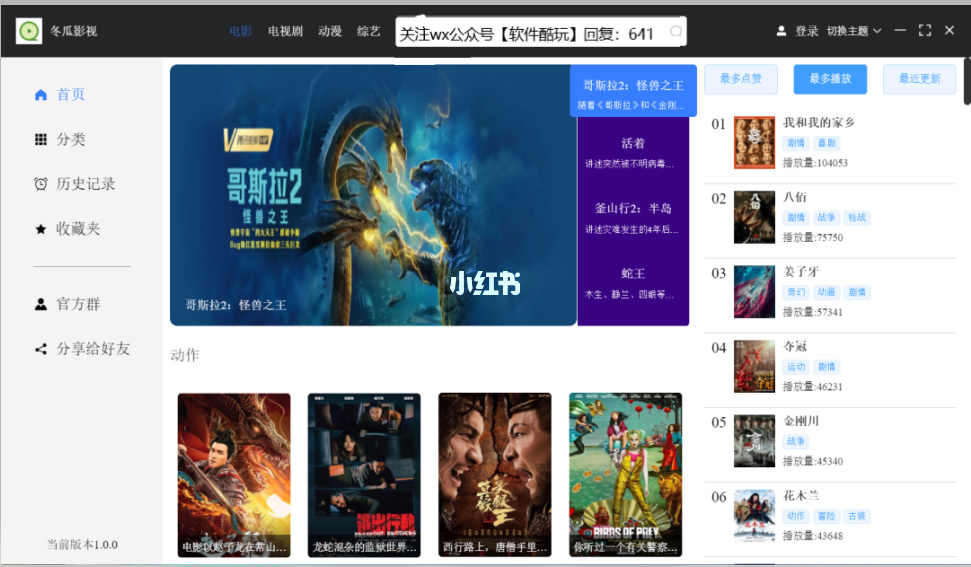Minimize the 冬瓜影视 window

(900, 30)
